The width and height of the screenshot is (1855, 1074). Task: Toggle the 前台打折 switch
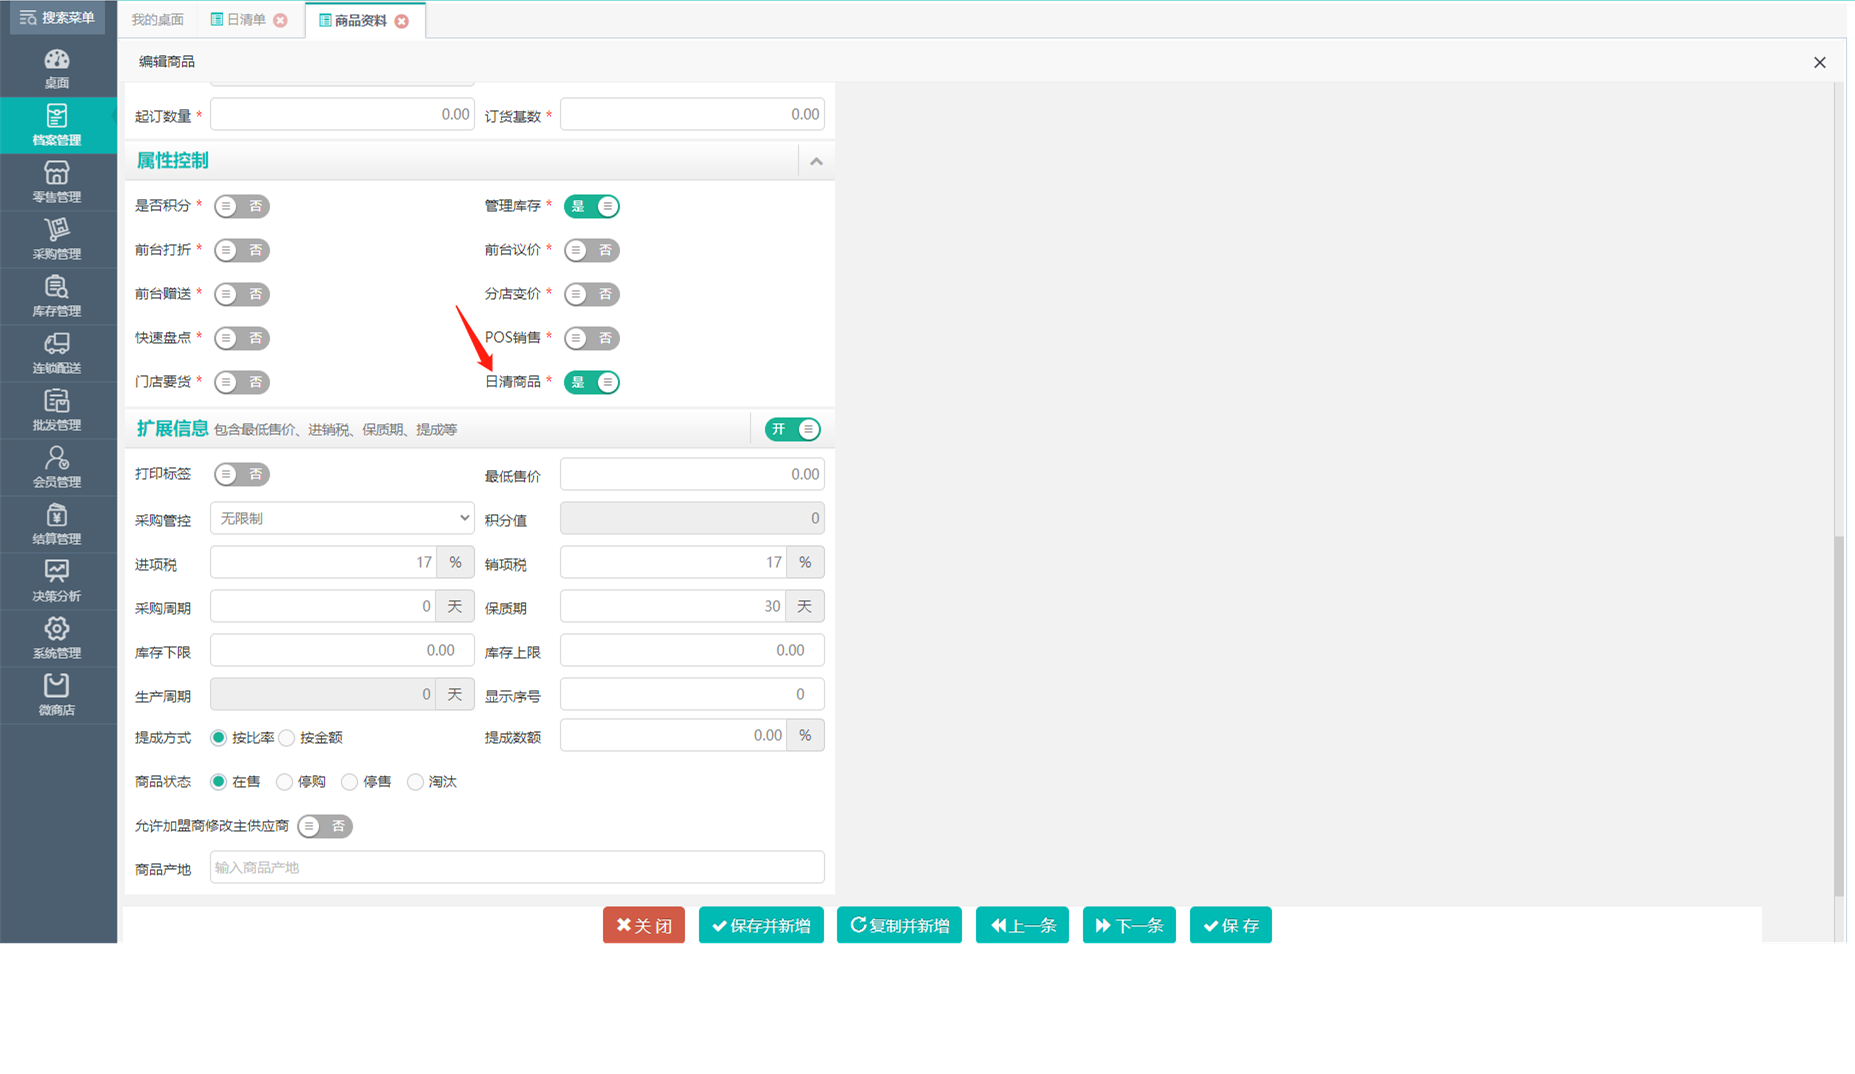pos(242,250)
